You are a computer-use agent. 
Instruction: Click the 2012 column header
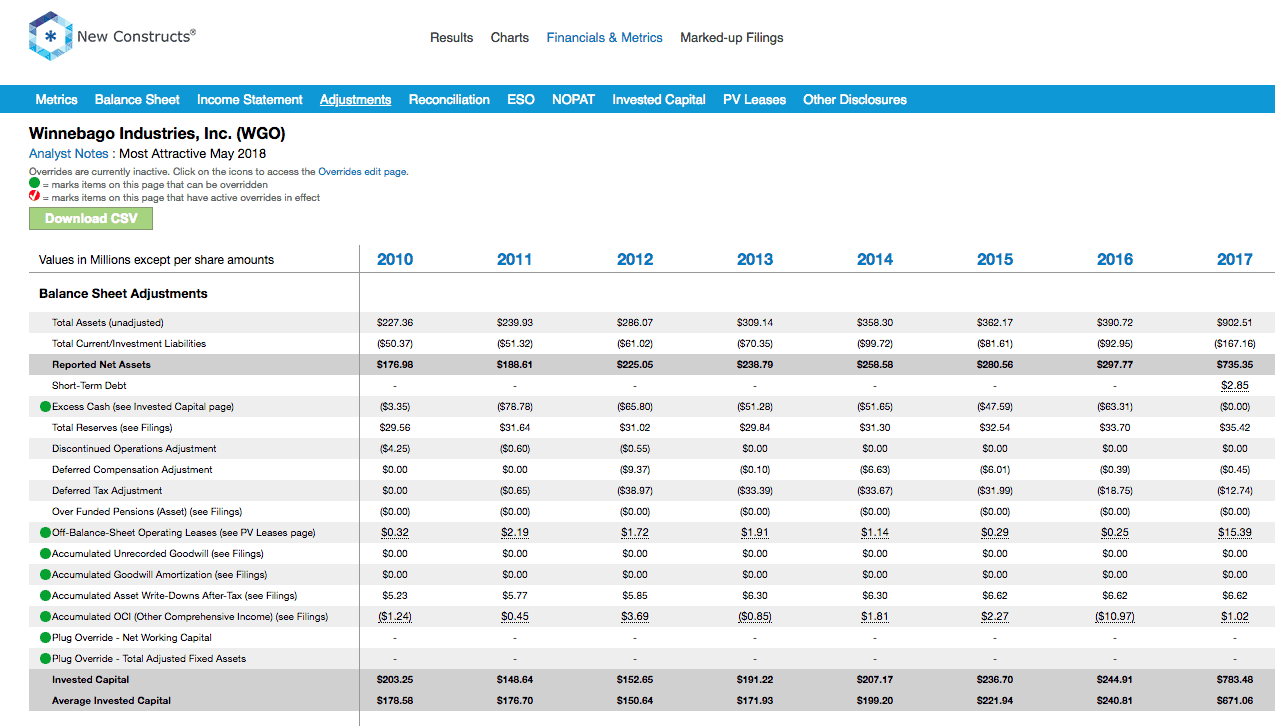point(635,259)
